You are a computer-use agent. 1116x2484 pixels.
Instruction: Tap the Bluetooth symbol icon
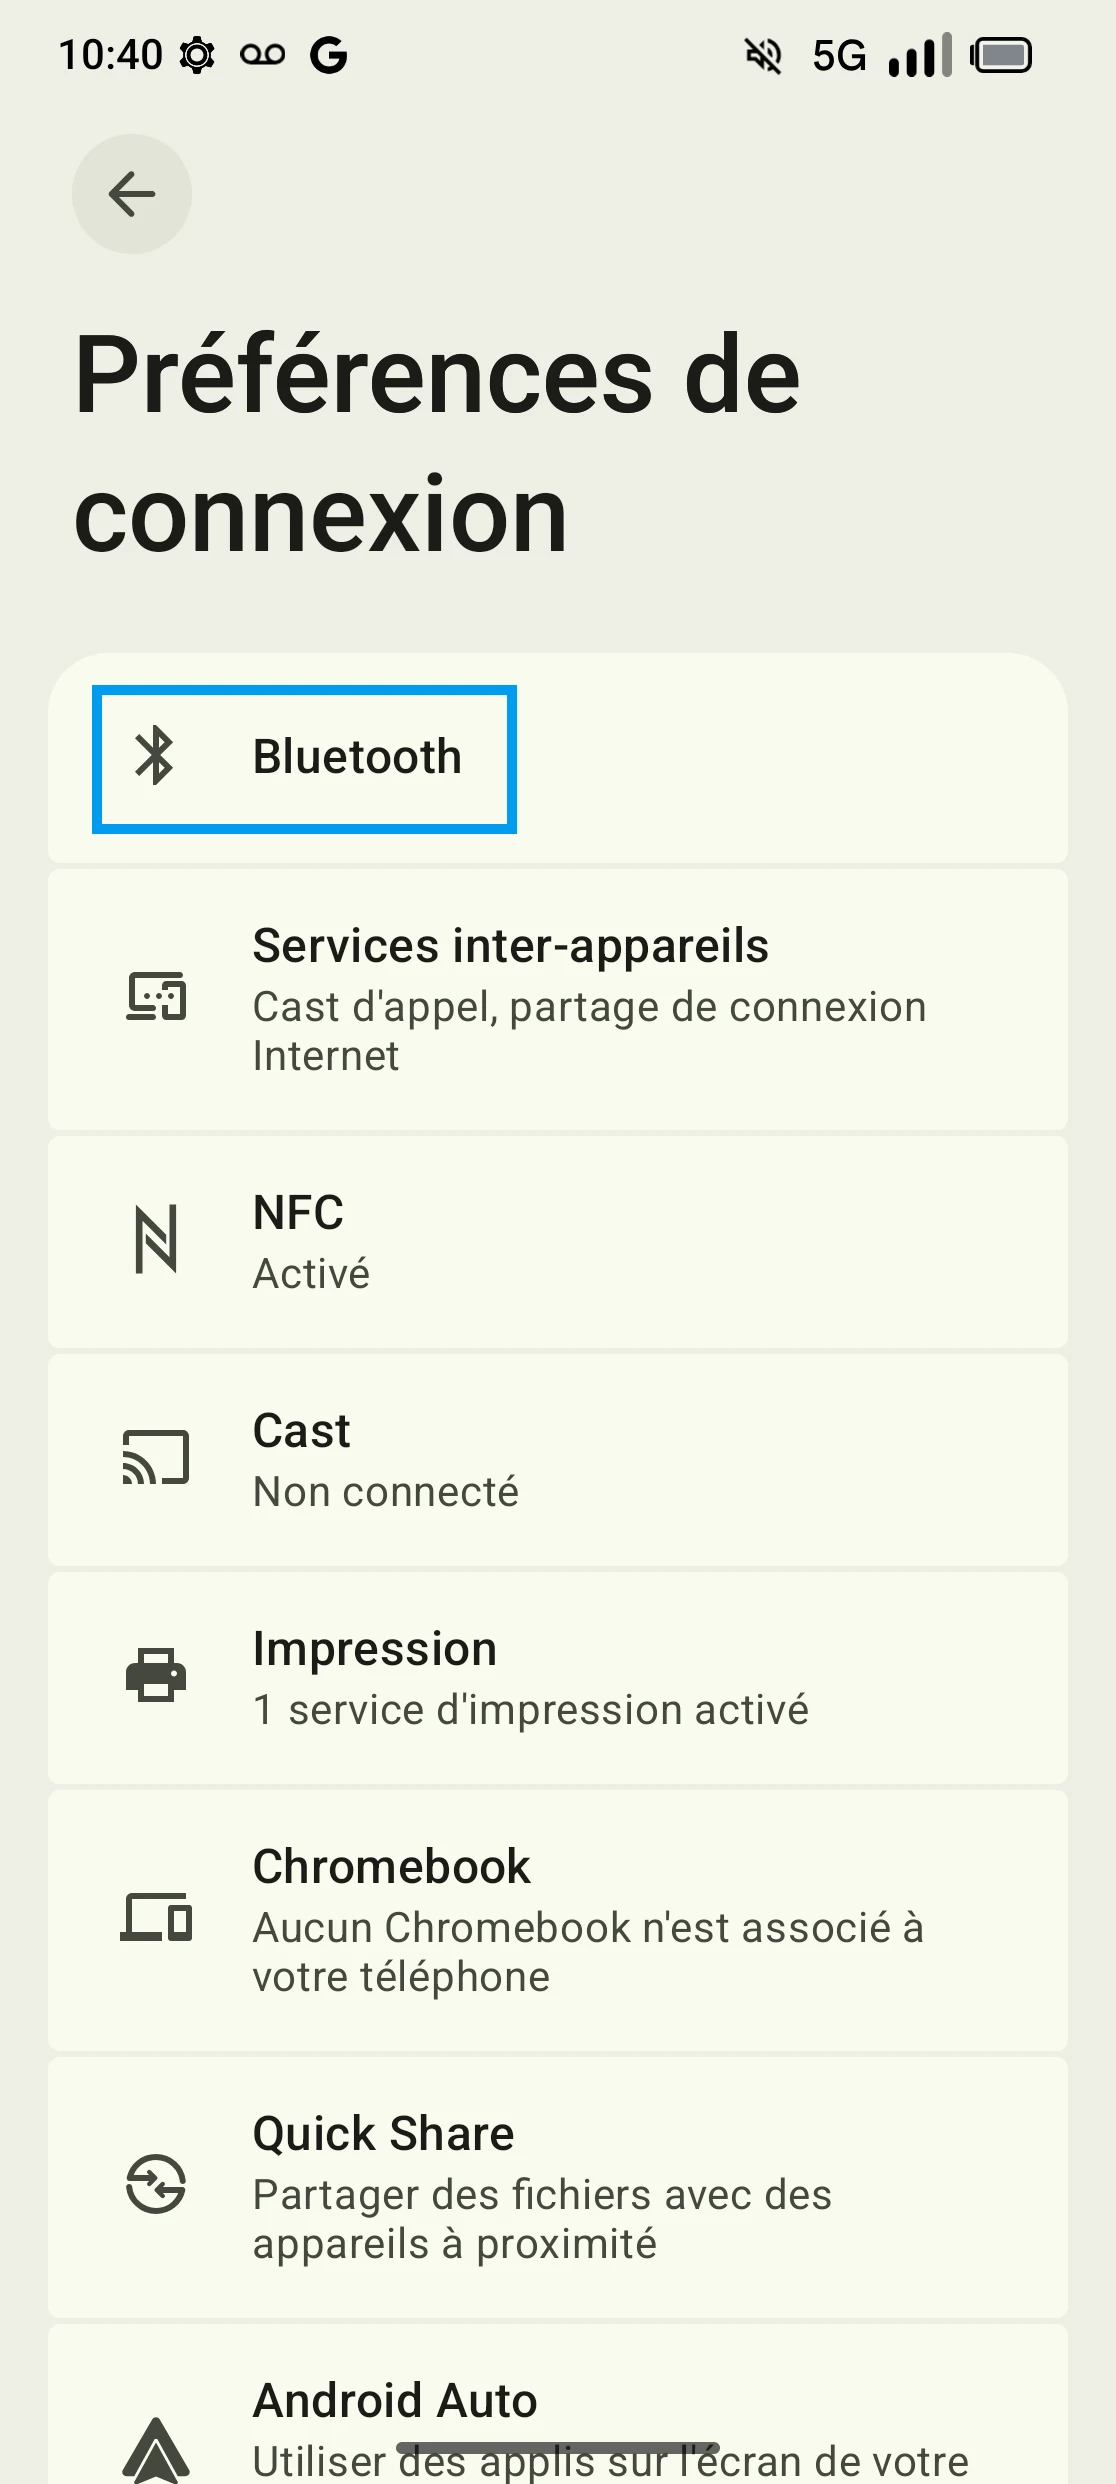tap(155, 756)
